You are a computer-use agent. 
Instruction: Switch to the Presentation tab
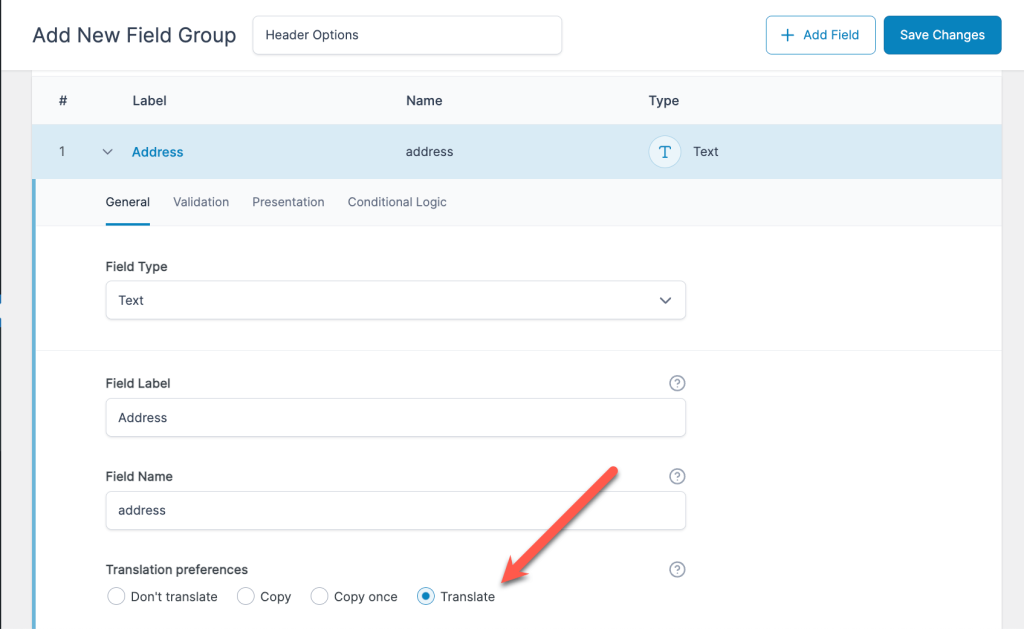tap(288, 202)
